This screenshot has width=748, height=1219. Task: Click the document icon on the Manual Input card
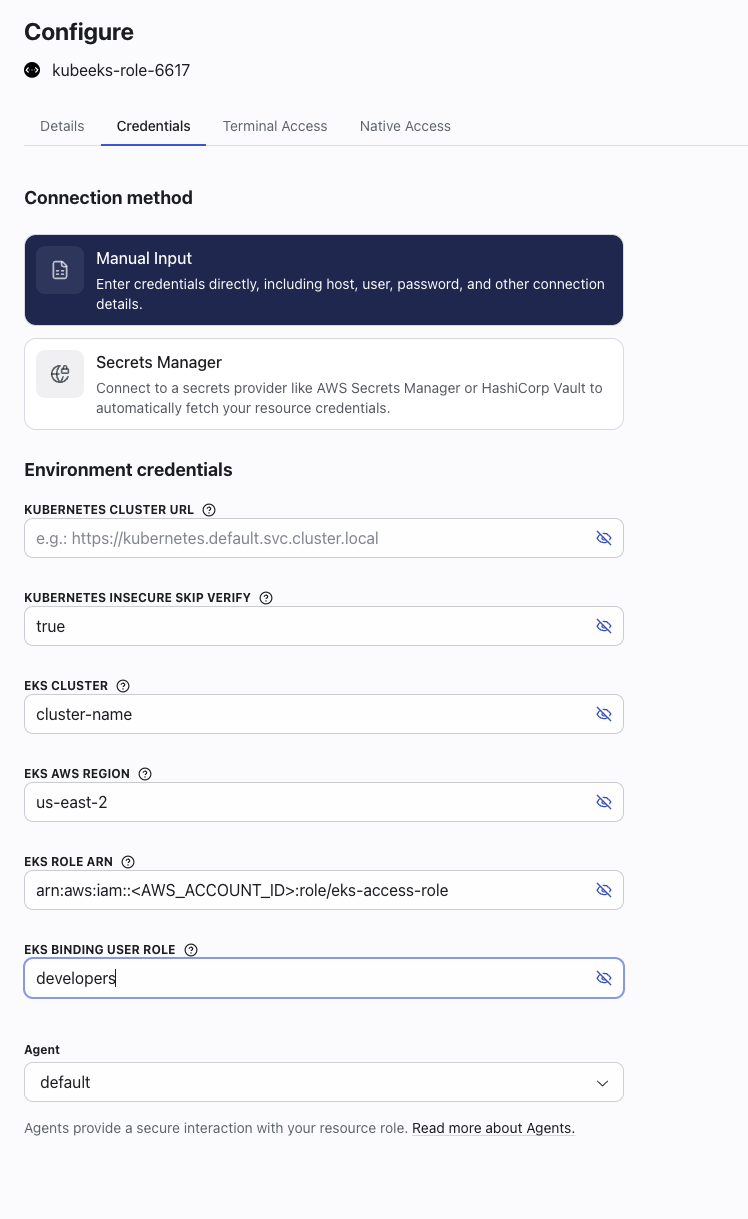60,269
